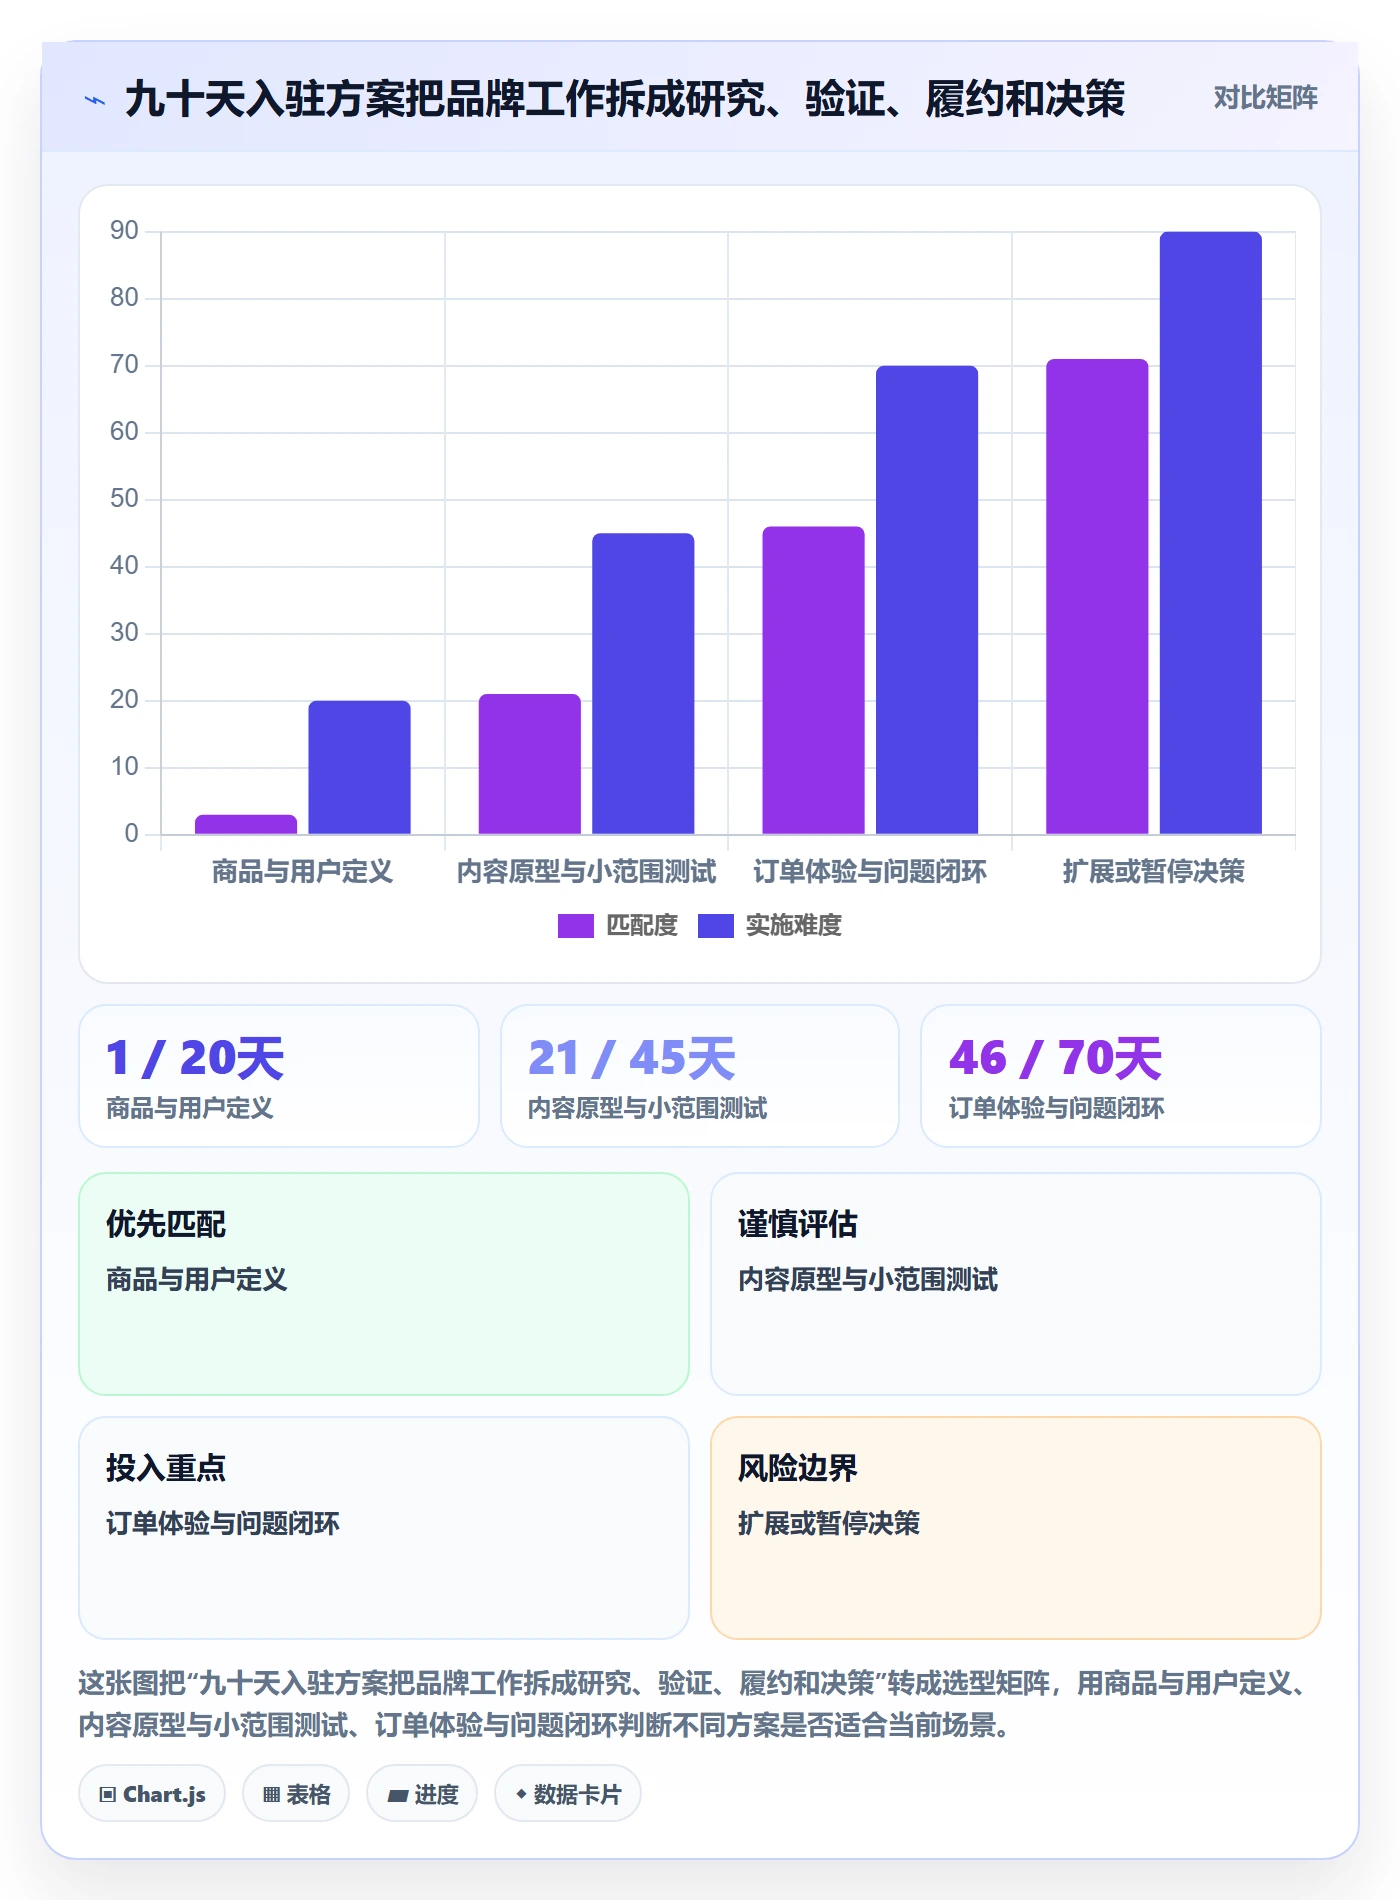1400x1900 pixels.
Task: Click the blue 实施难度 bar for 扩展或暂停决策
Action: coord(1211,533)
